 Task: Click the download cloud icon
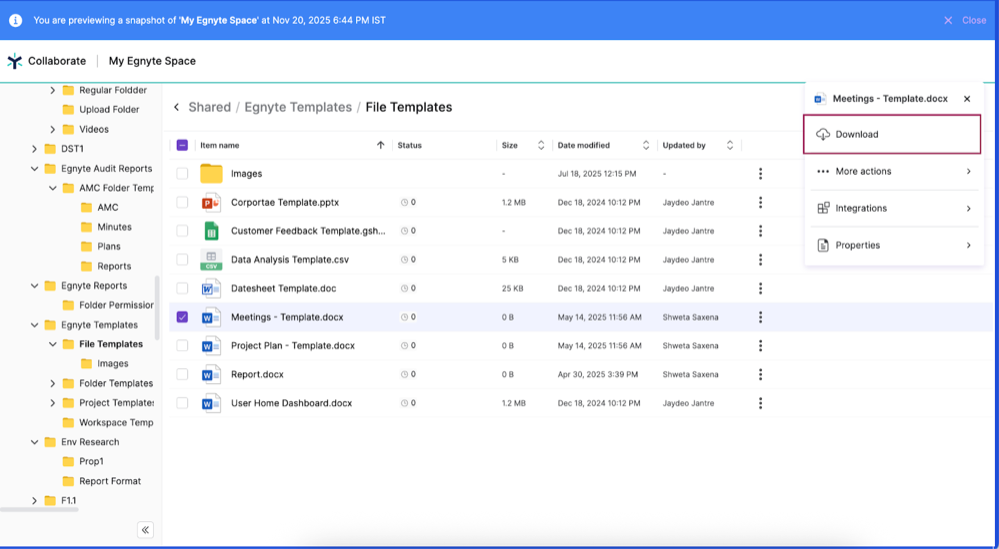tap(823, 134)
